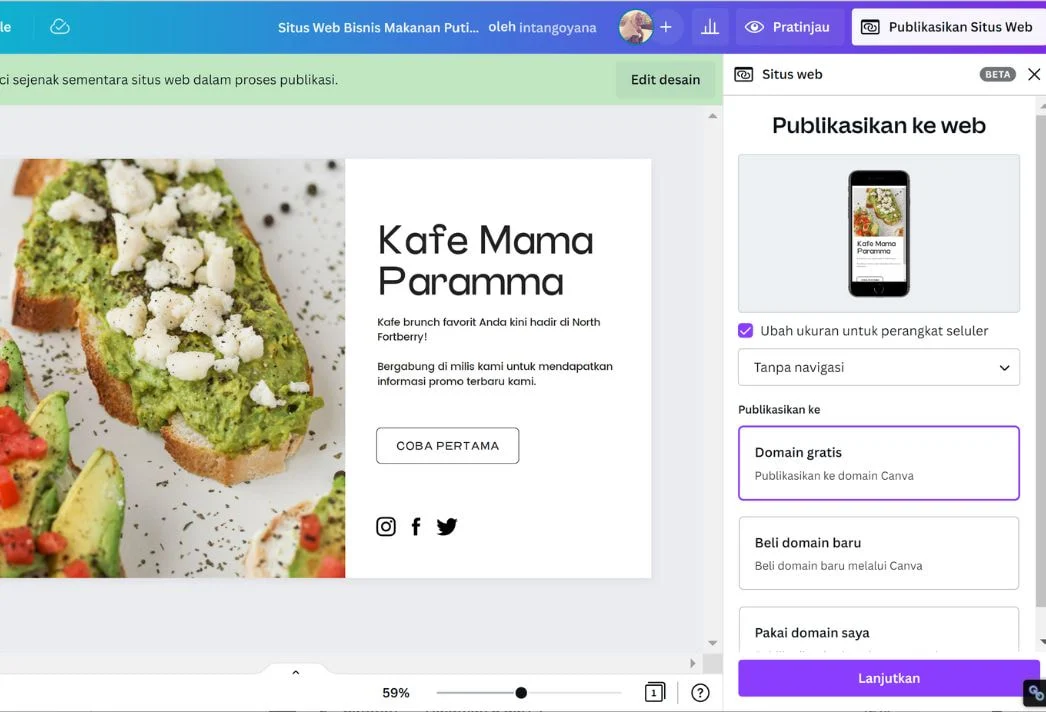The width and height of the screenshot is (1046, 712).
Task: Click the Publikasikan ke label
Action: coord(779,410)
